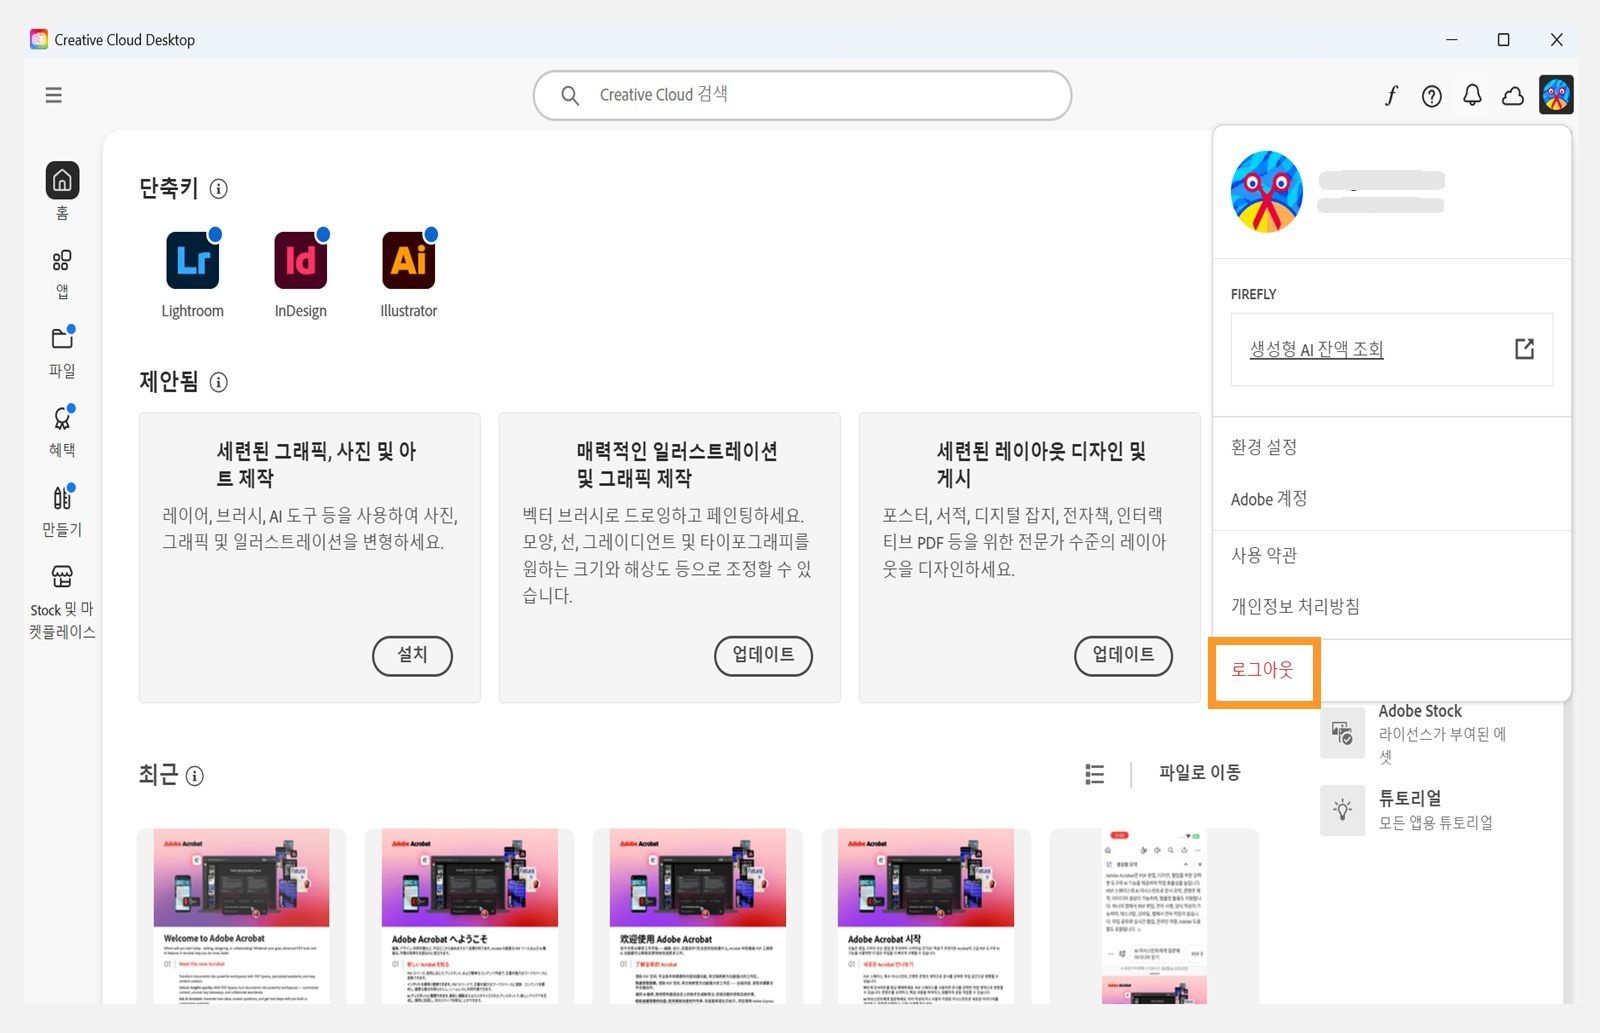Open the help question mark icon
1600x1033 pixels.
point(1432,96)
